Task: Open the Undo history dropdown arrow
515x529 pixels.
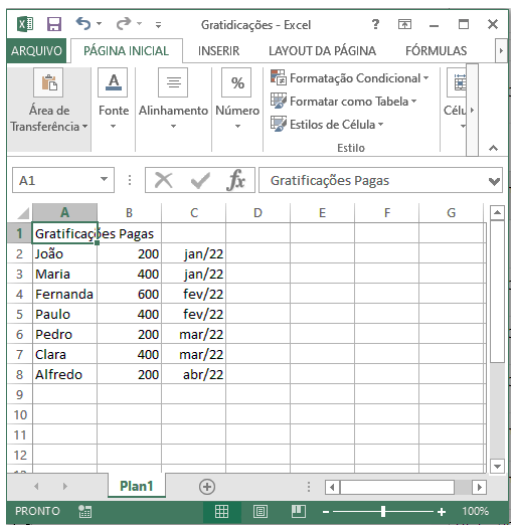Action: 99,24
